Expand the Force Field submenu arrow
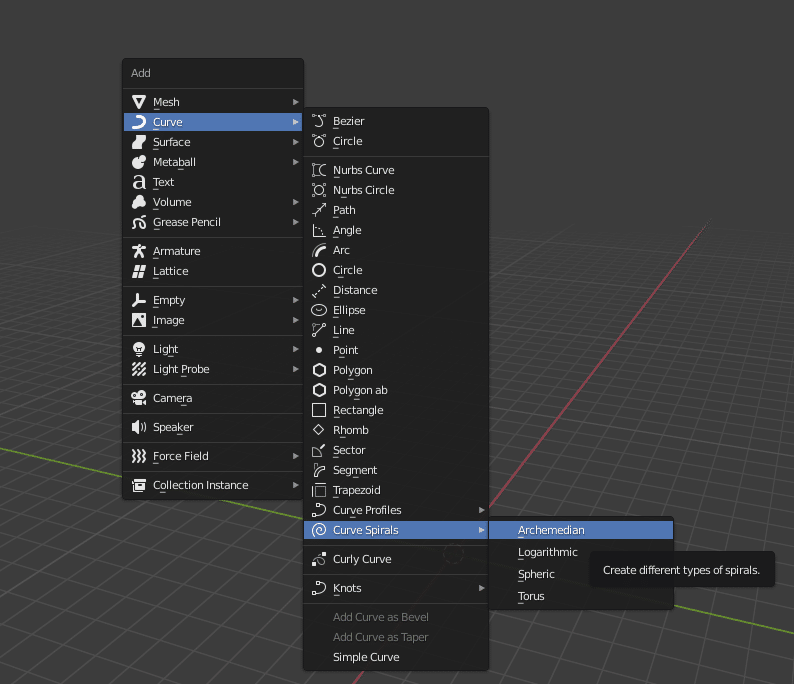This screenshot has height=684, width=794. click(x=296, y=456)
